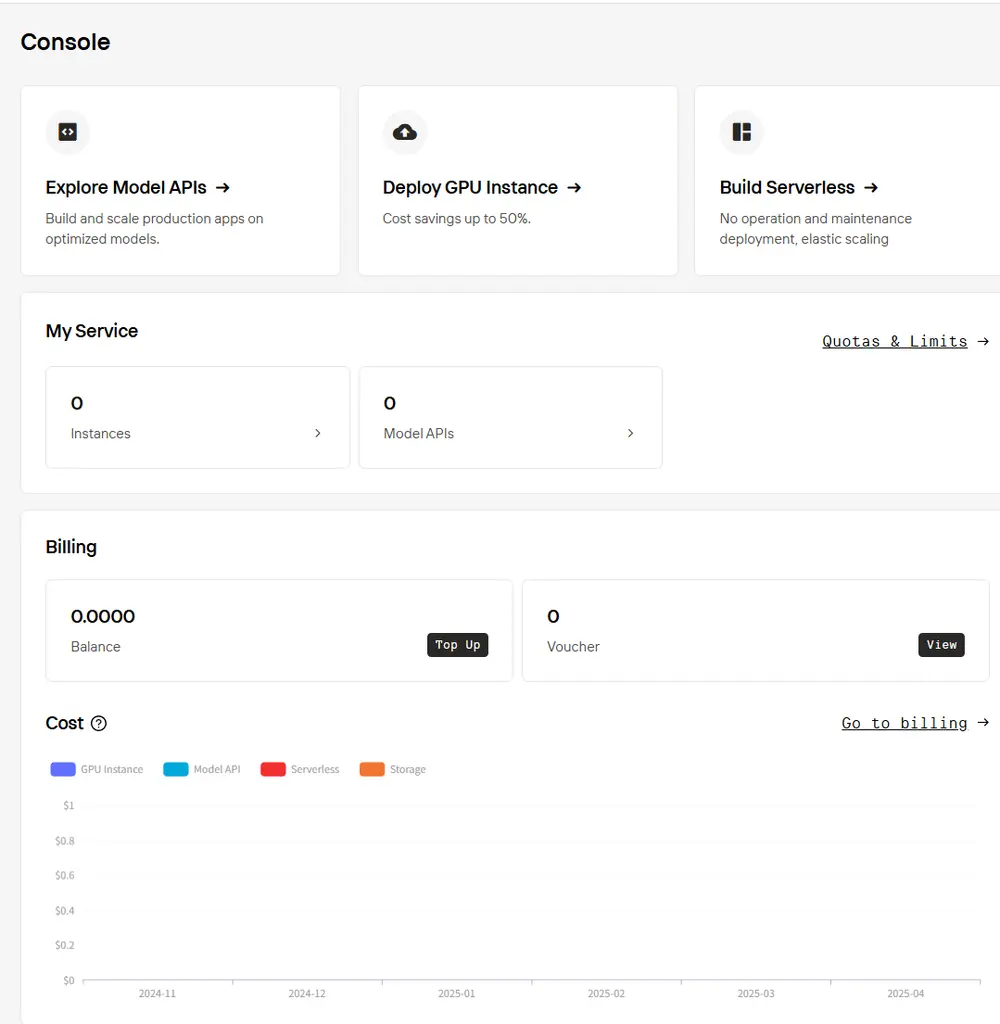Click the layout icon above Build Serverless

(742, 132)
